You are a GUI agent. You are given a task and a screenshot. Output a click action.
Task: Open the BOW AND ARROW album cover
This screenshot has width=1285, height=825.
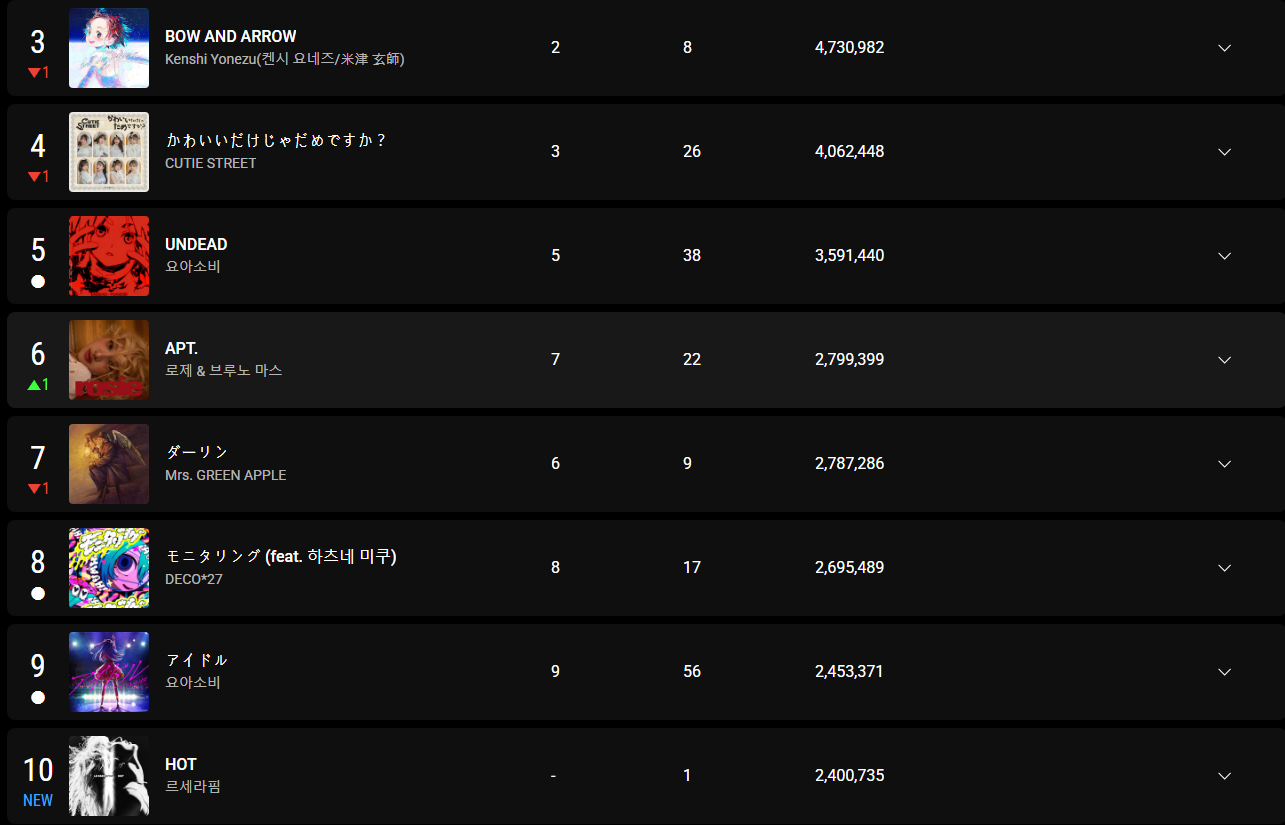point(109,48)
